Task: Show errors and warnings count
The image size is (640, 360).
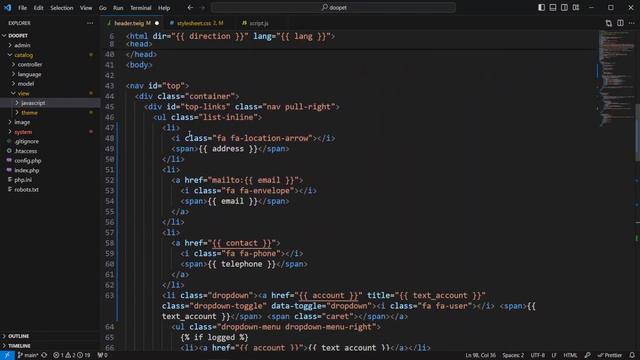Action: pyautogui.click(x=71, y=355)
